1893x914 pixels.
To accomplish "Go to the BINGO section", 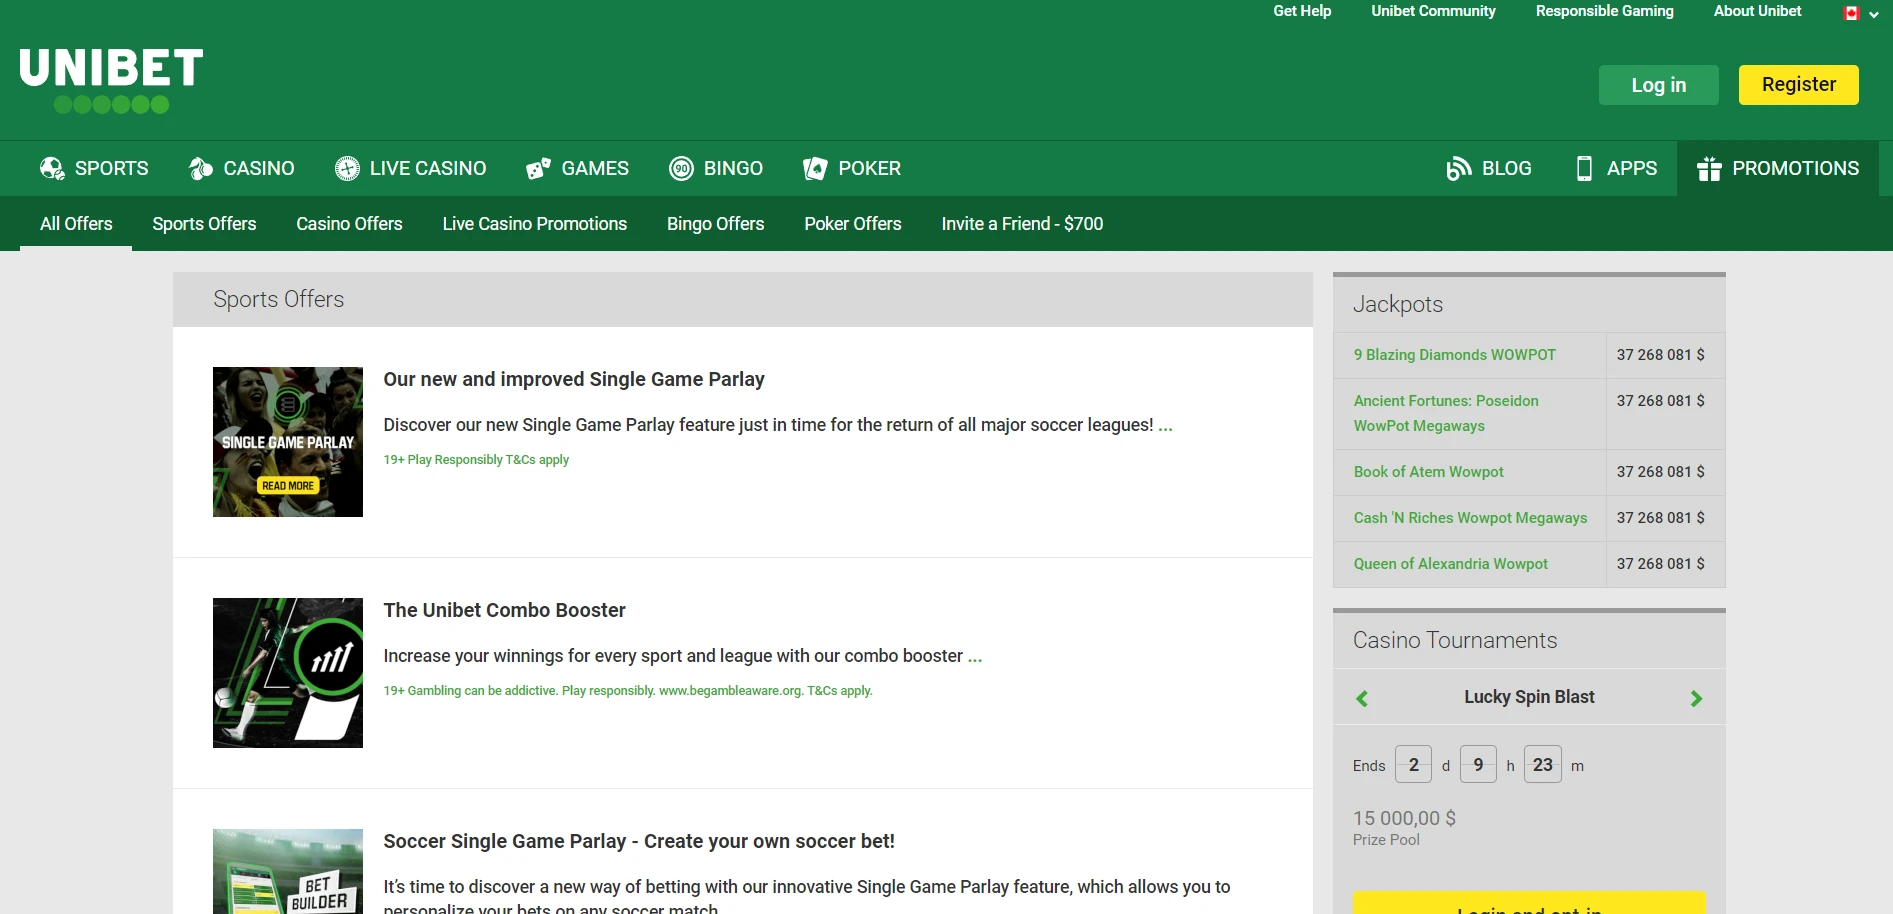I will 716,168.
